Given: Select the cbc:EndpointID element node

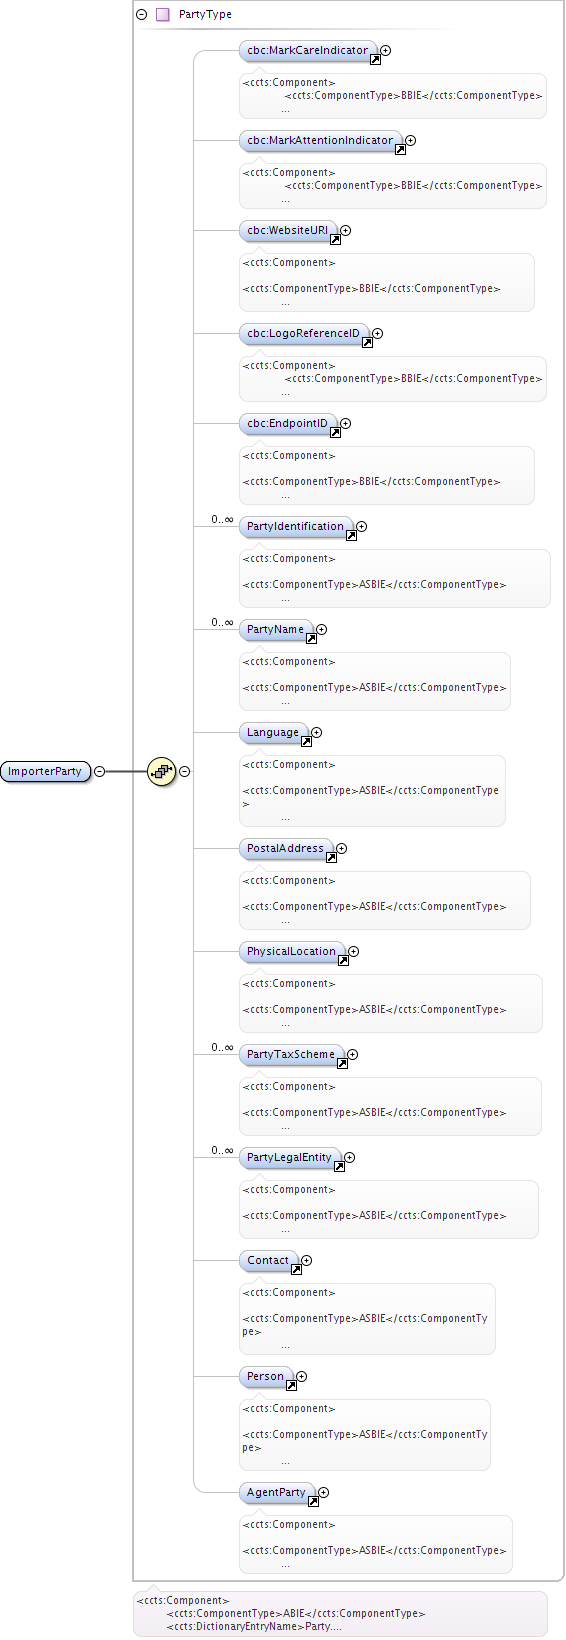Looking at the screenshot, I should pyautogui.click(x=288, y=424).
